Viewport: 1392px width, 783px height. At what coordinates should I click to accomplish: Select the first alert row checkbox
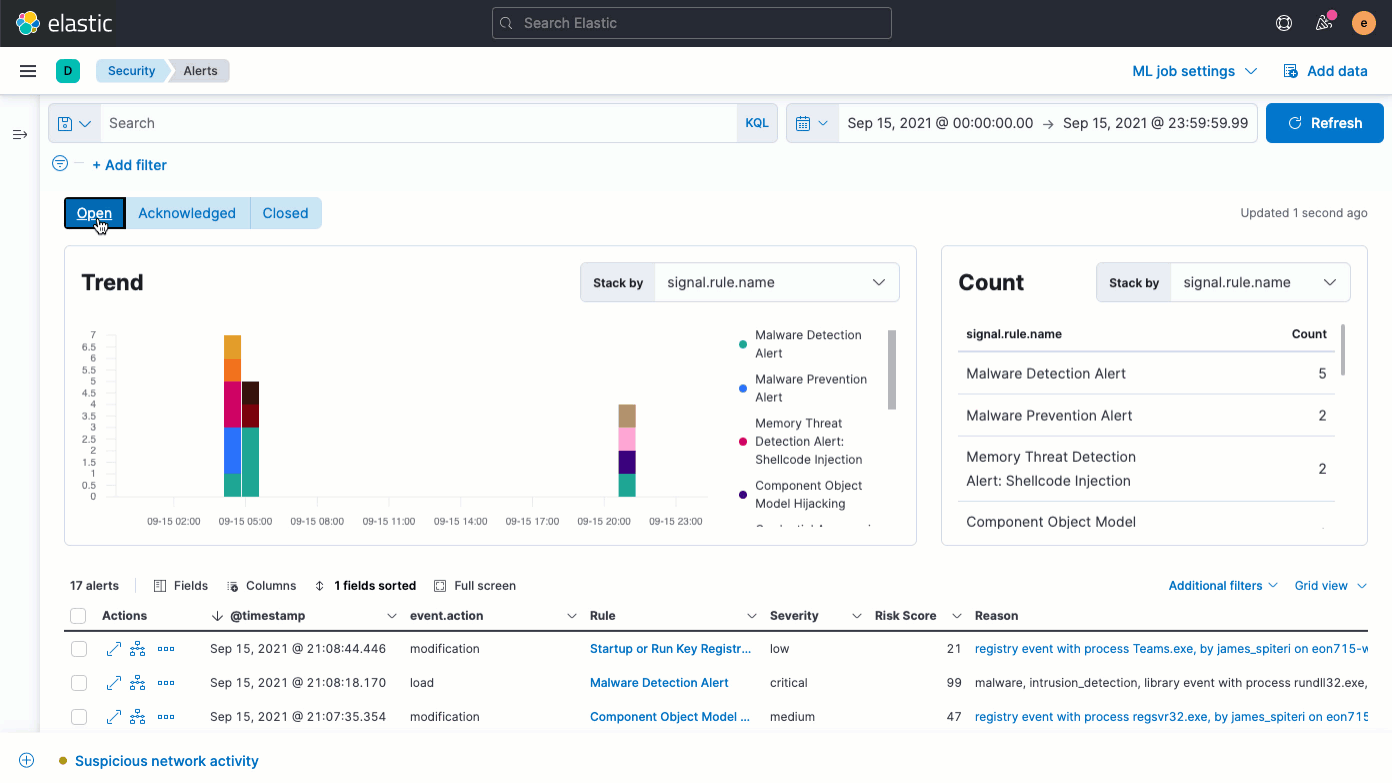pos(78,648)
